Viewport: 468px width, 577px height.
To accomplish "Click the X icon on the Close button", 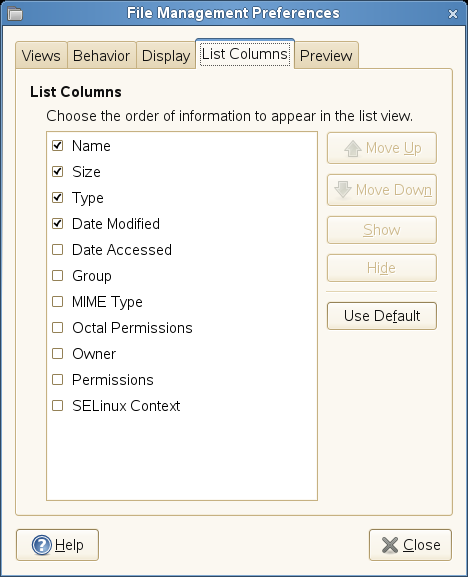I will pyautogui.click(x=390, y=545).
